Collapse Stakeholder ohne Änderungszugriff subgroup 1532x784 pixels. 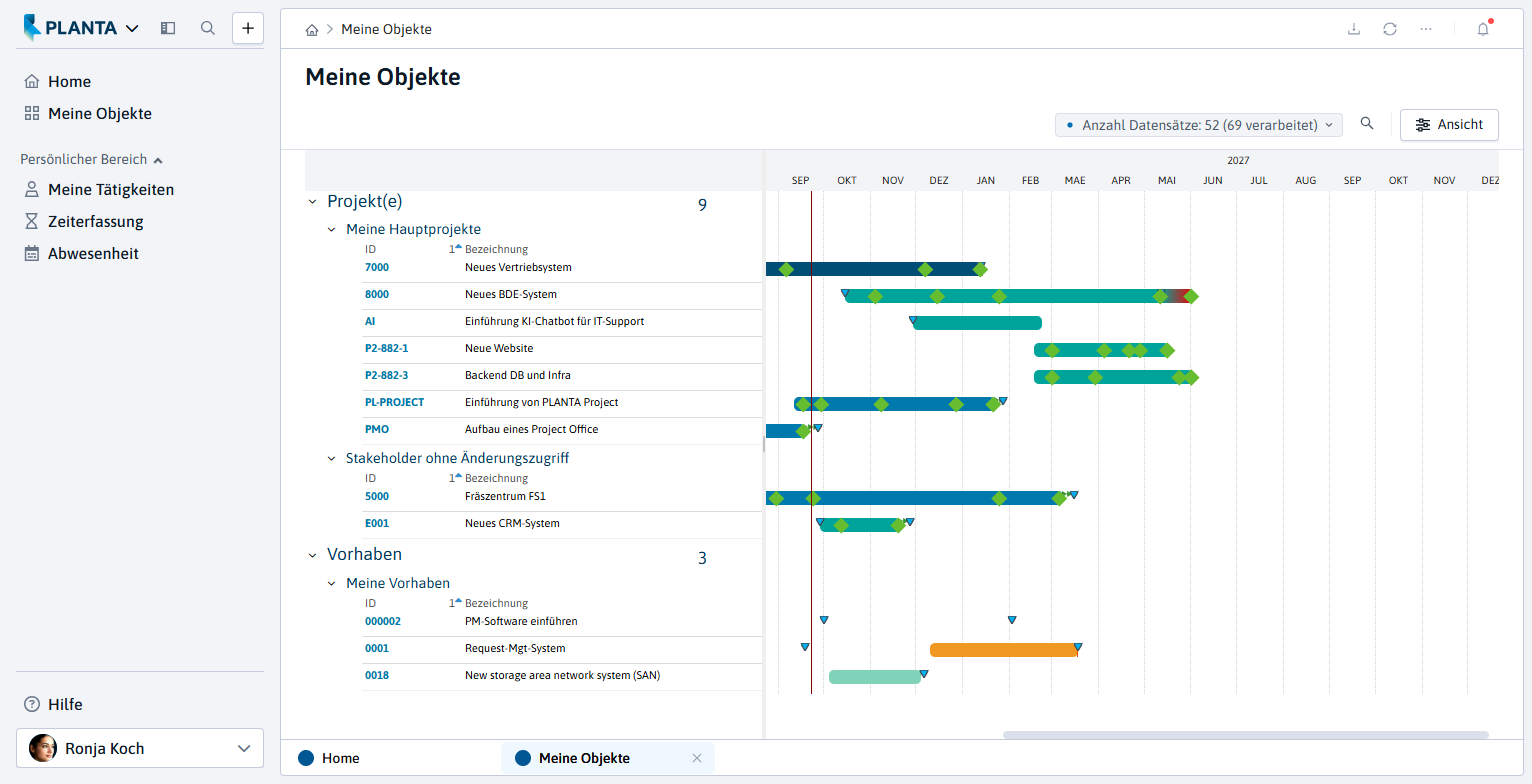pyautogui.click(x=332, y=459)
